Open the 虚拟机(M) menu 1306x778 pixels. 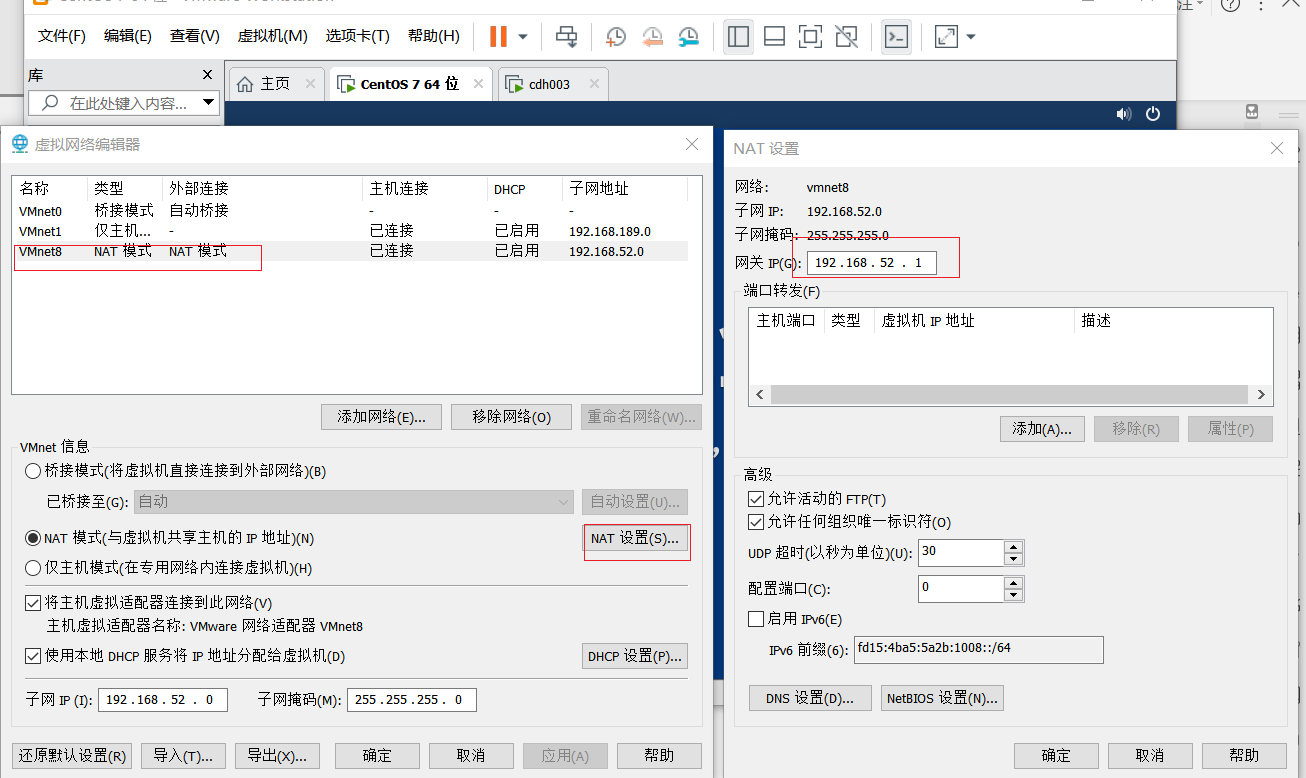[272, 36]
